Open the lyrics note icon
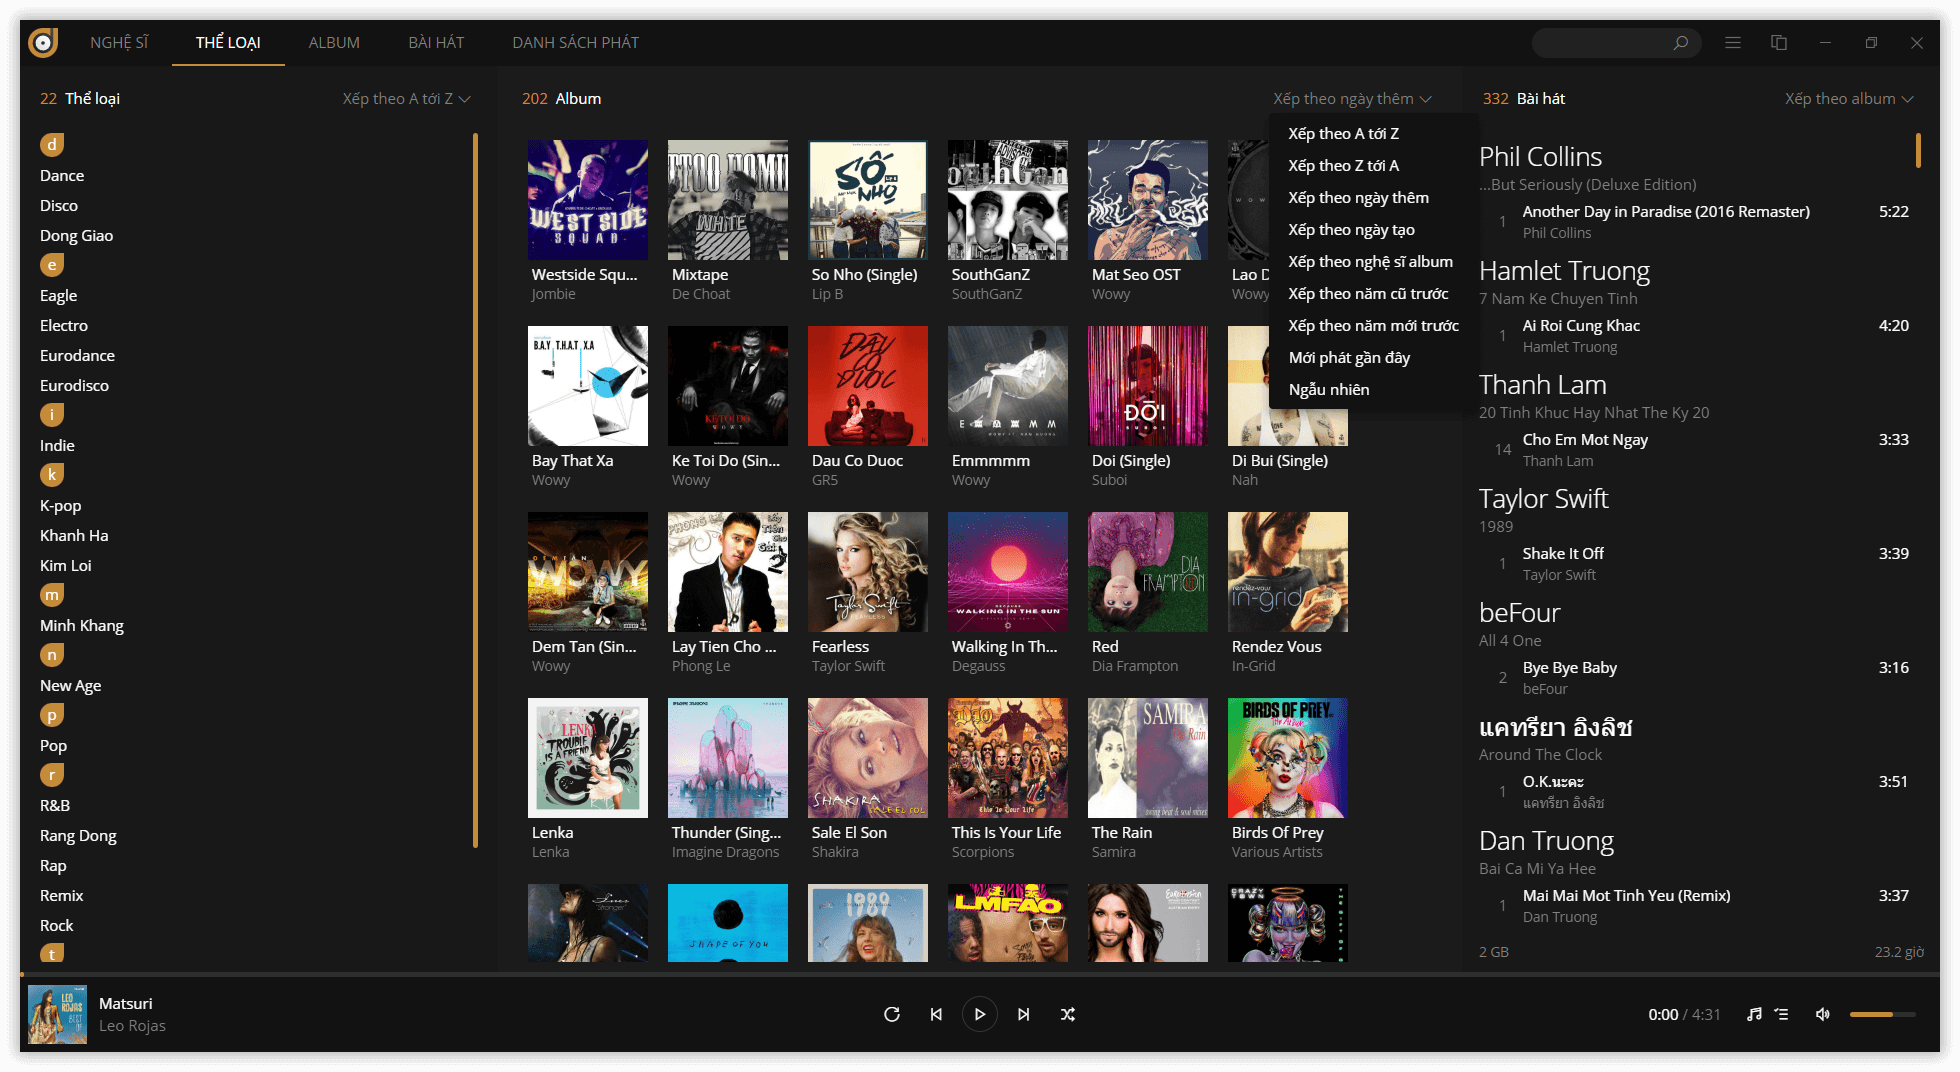Viewport: 1960px width, 1072px height. point(1754,1014)
